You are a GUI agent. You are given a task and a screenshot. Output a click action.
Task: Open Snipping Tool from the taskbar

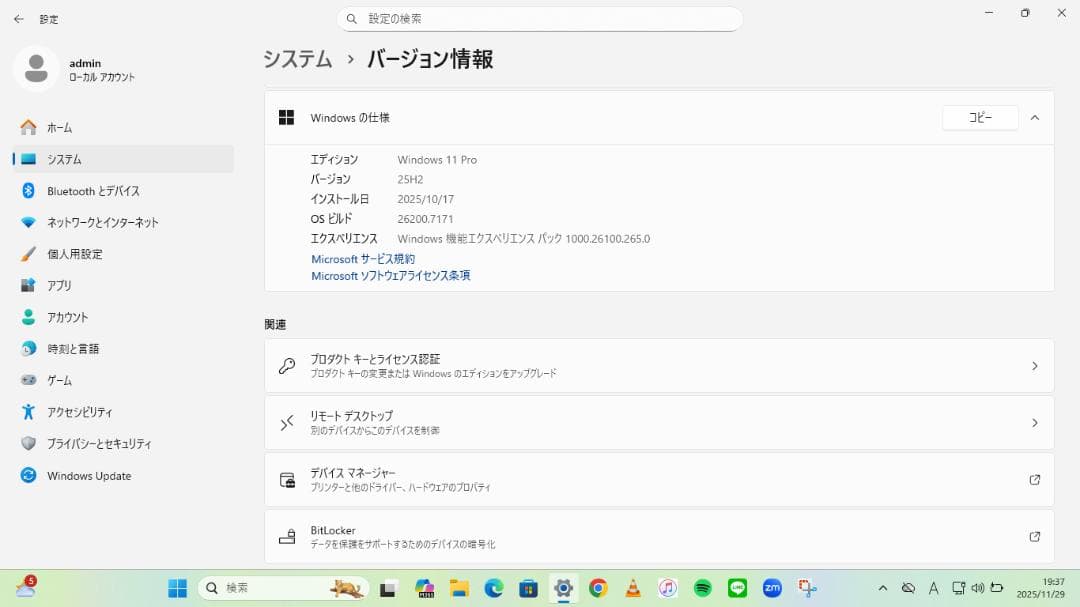click(x=807, y=588)
